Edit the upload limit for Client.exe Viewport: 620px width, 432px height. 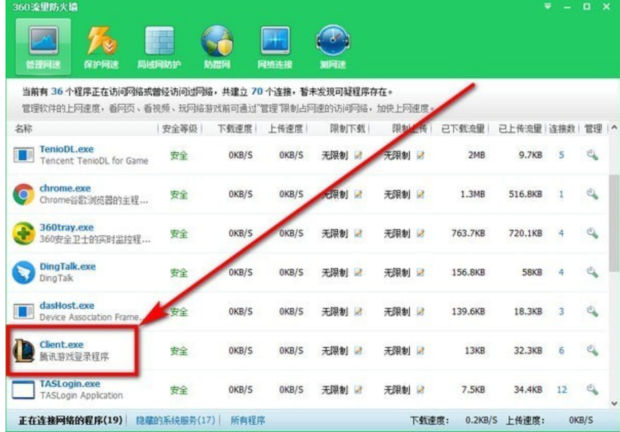coord(420,351)
